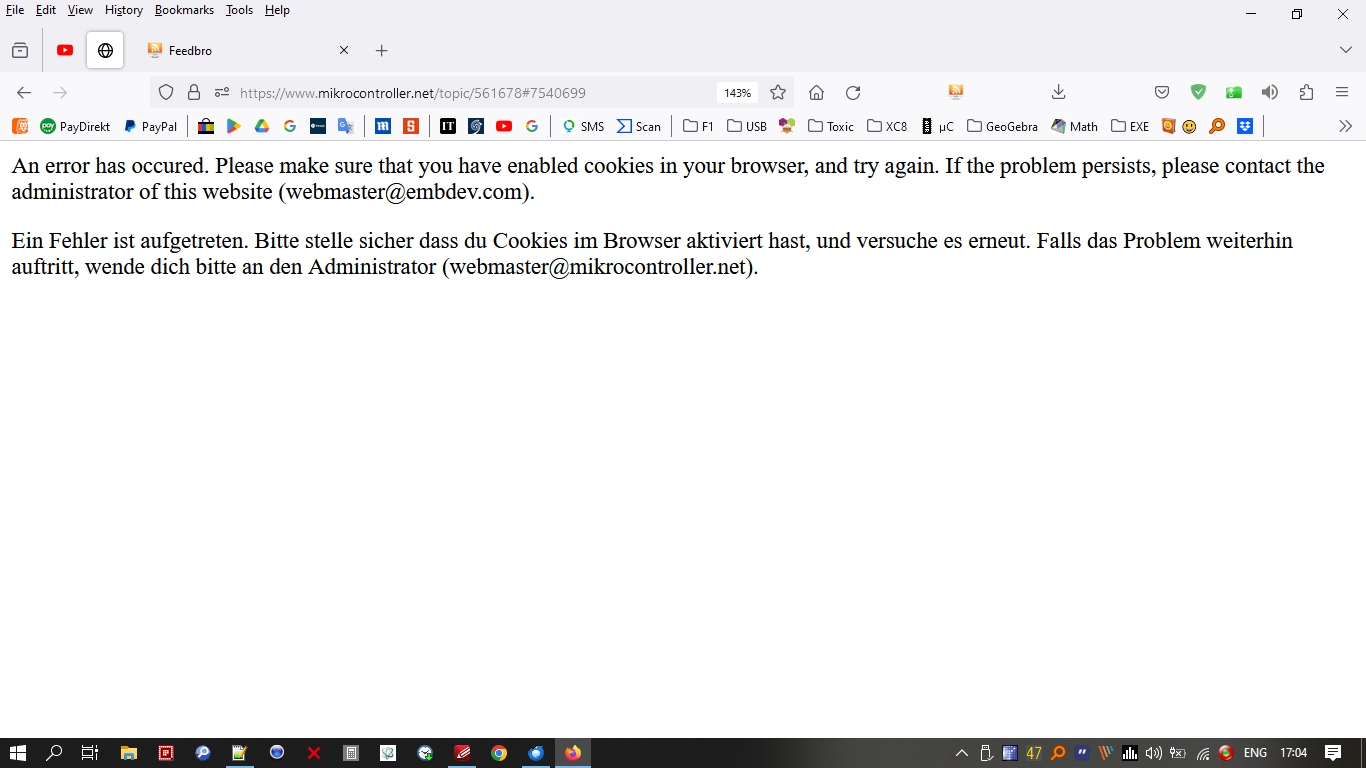The width and height of the screenshot is (1366, 768).
Task: Close the Feedbro tab
Action: coord(344,50)
